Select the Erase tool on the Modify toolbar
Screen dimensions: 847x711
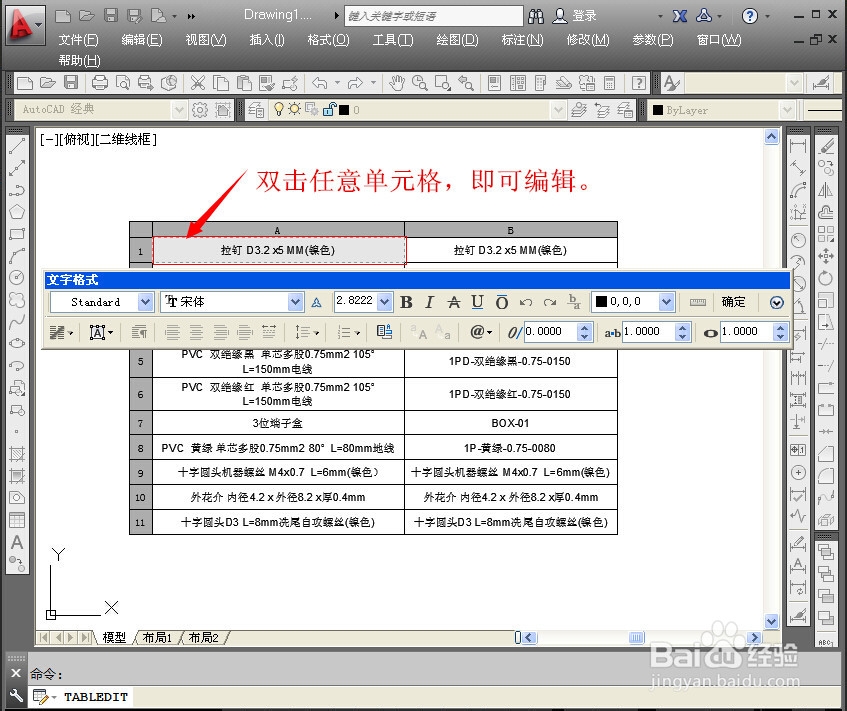click(826, 145)
